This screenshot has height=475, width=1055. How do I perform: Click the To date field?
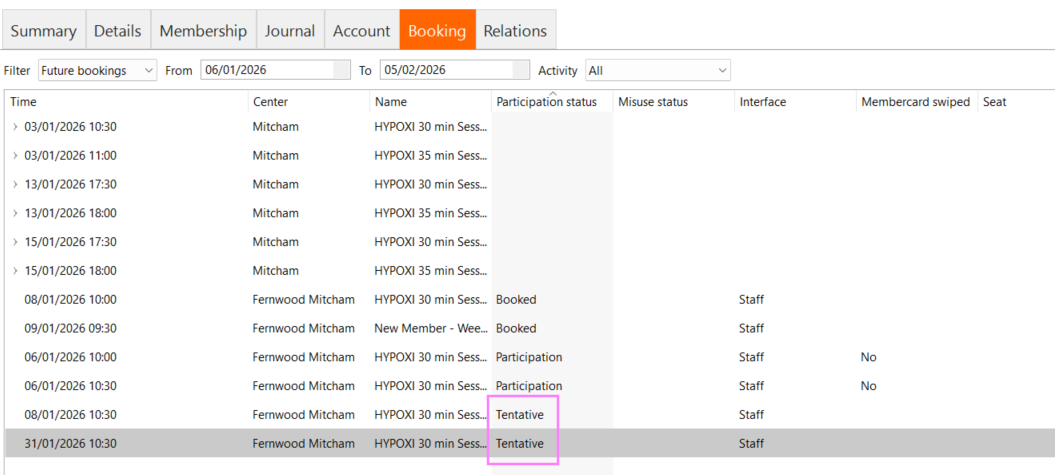[x=444, y=70]
